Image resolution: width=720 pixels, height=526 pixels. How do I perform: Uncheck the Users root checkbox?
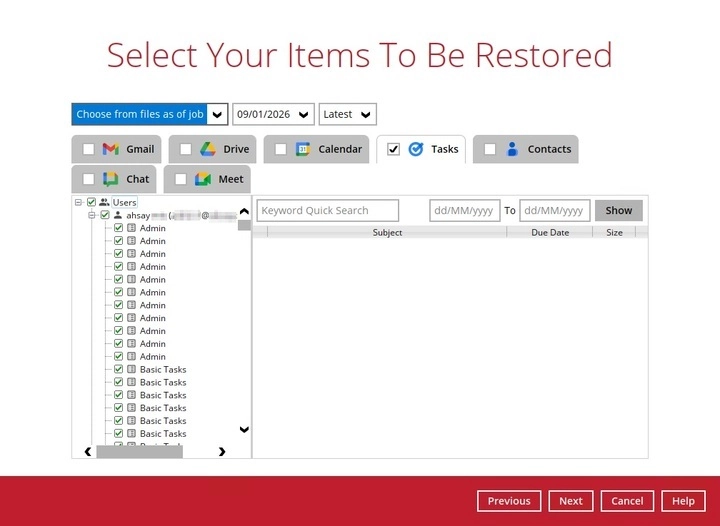tap(91, 202)
